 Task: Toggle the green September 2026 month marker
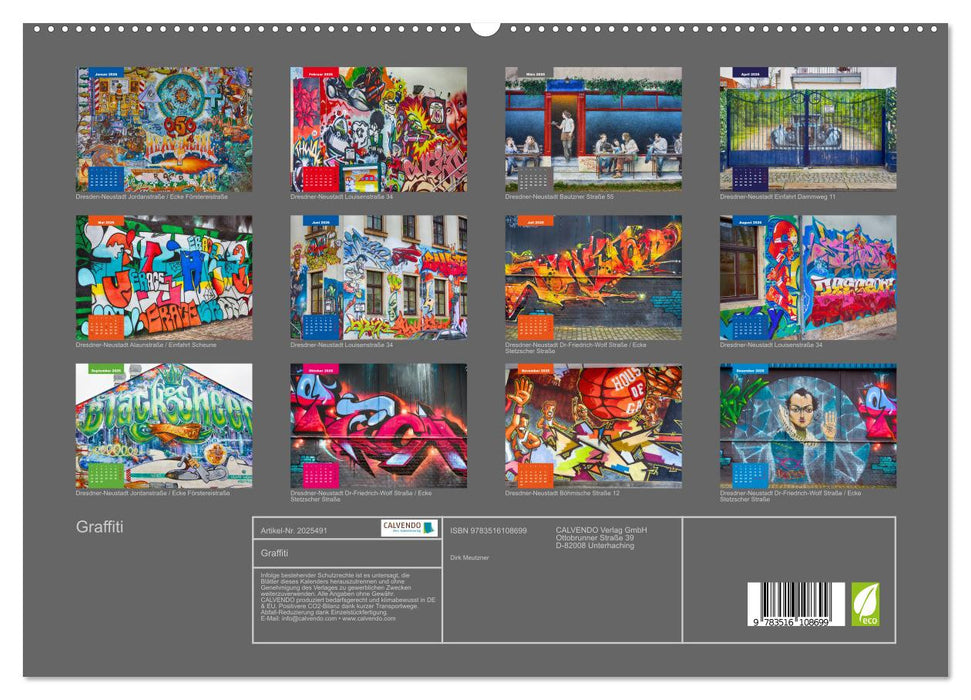pos(104,369)
